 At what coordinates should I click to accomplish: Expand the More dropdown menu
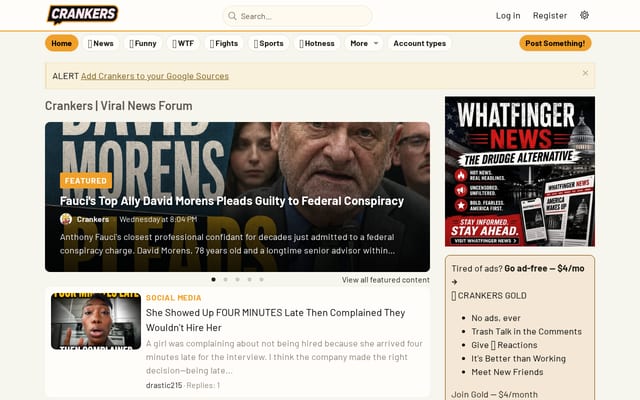tap(364, 43)
